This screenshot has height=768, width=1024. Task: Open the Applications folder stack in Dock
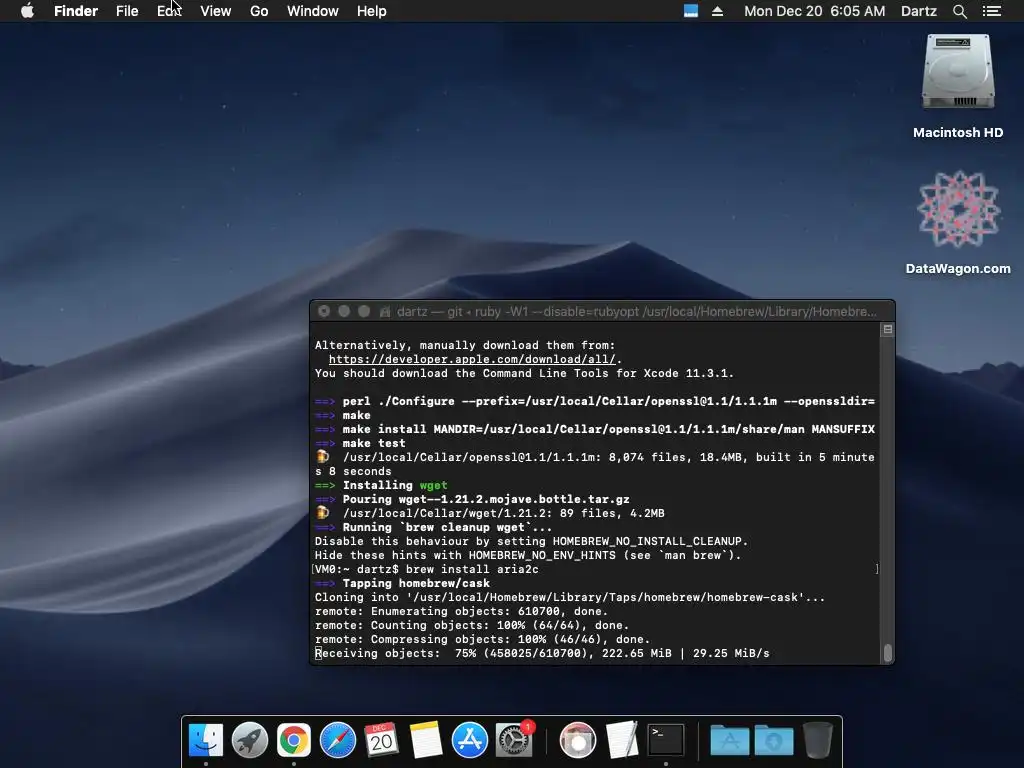coord(729,740)
